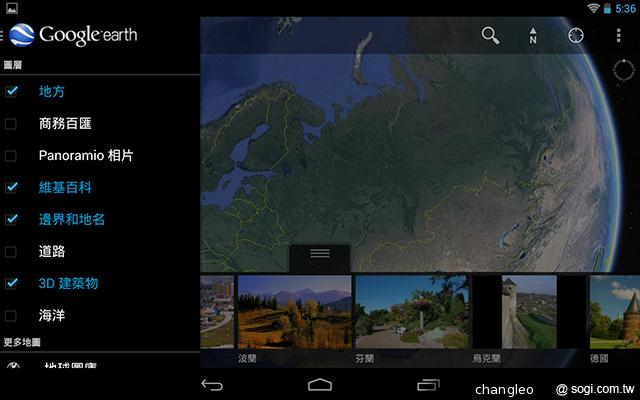This screenshot has height=400, width=640.
Task: Select the Panoramio 相片 label
Action: click(86, 155)
